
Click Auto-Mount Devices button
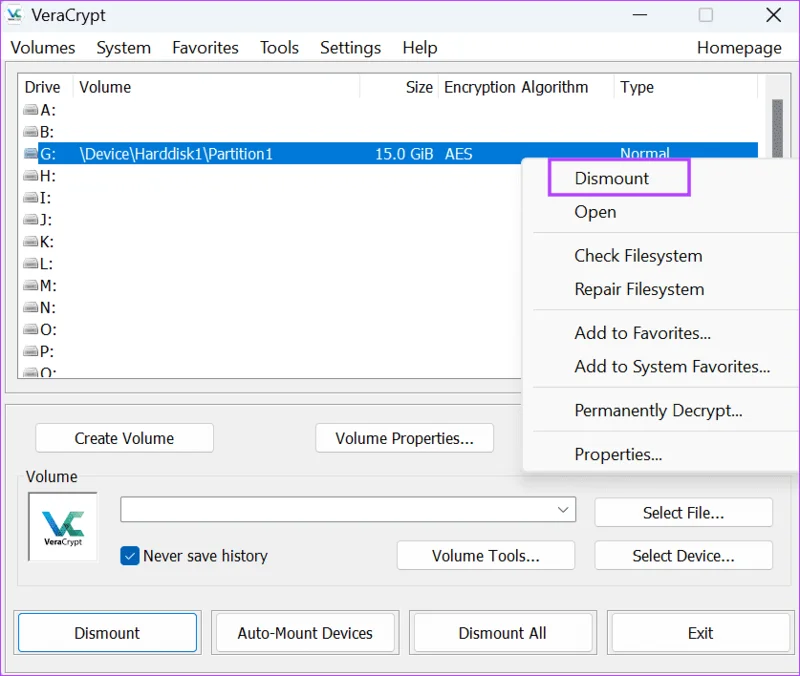[305, 633]
